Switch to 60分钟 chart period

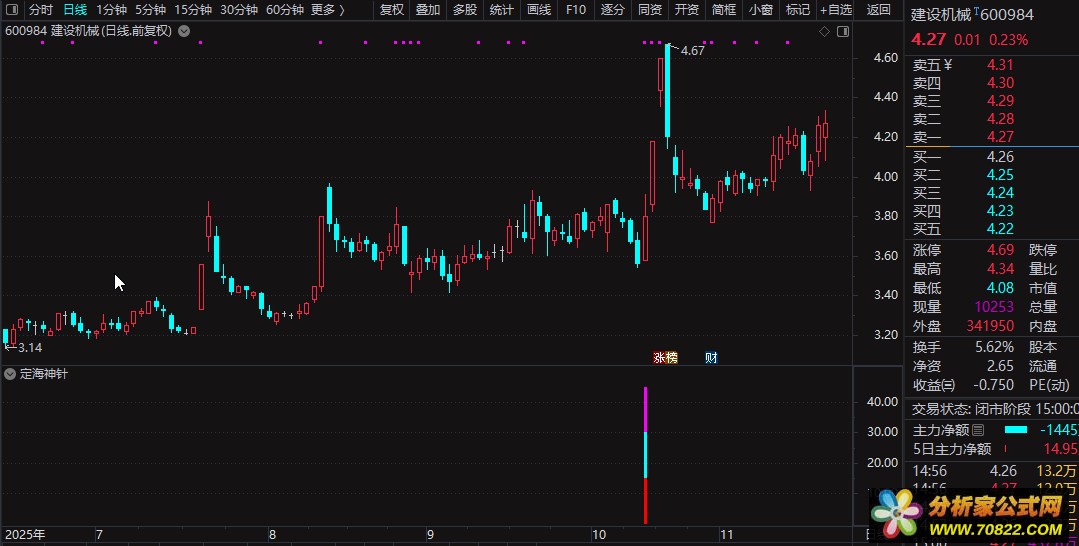pos(285,10)
